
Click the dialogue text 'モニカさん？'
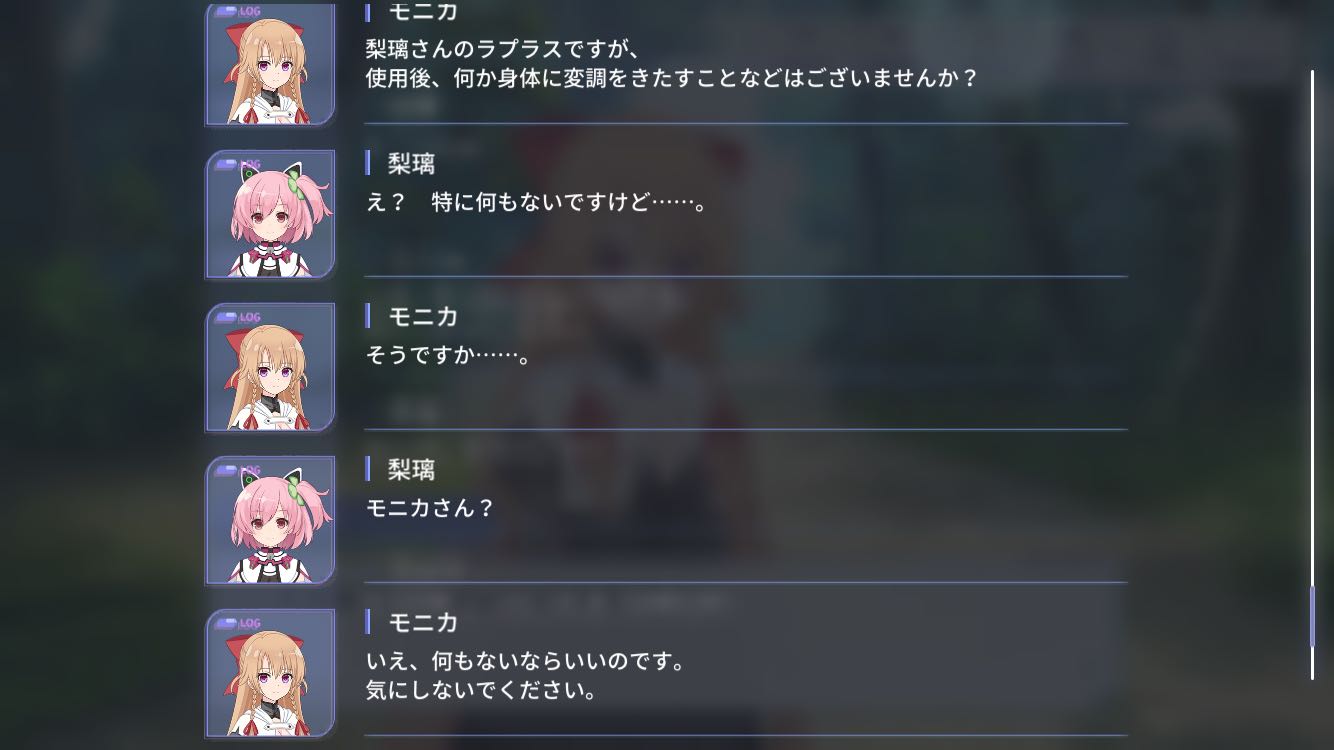coord(431,508)
